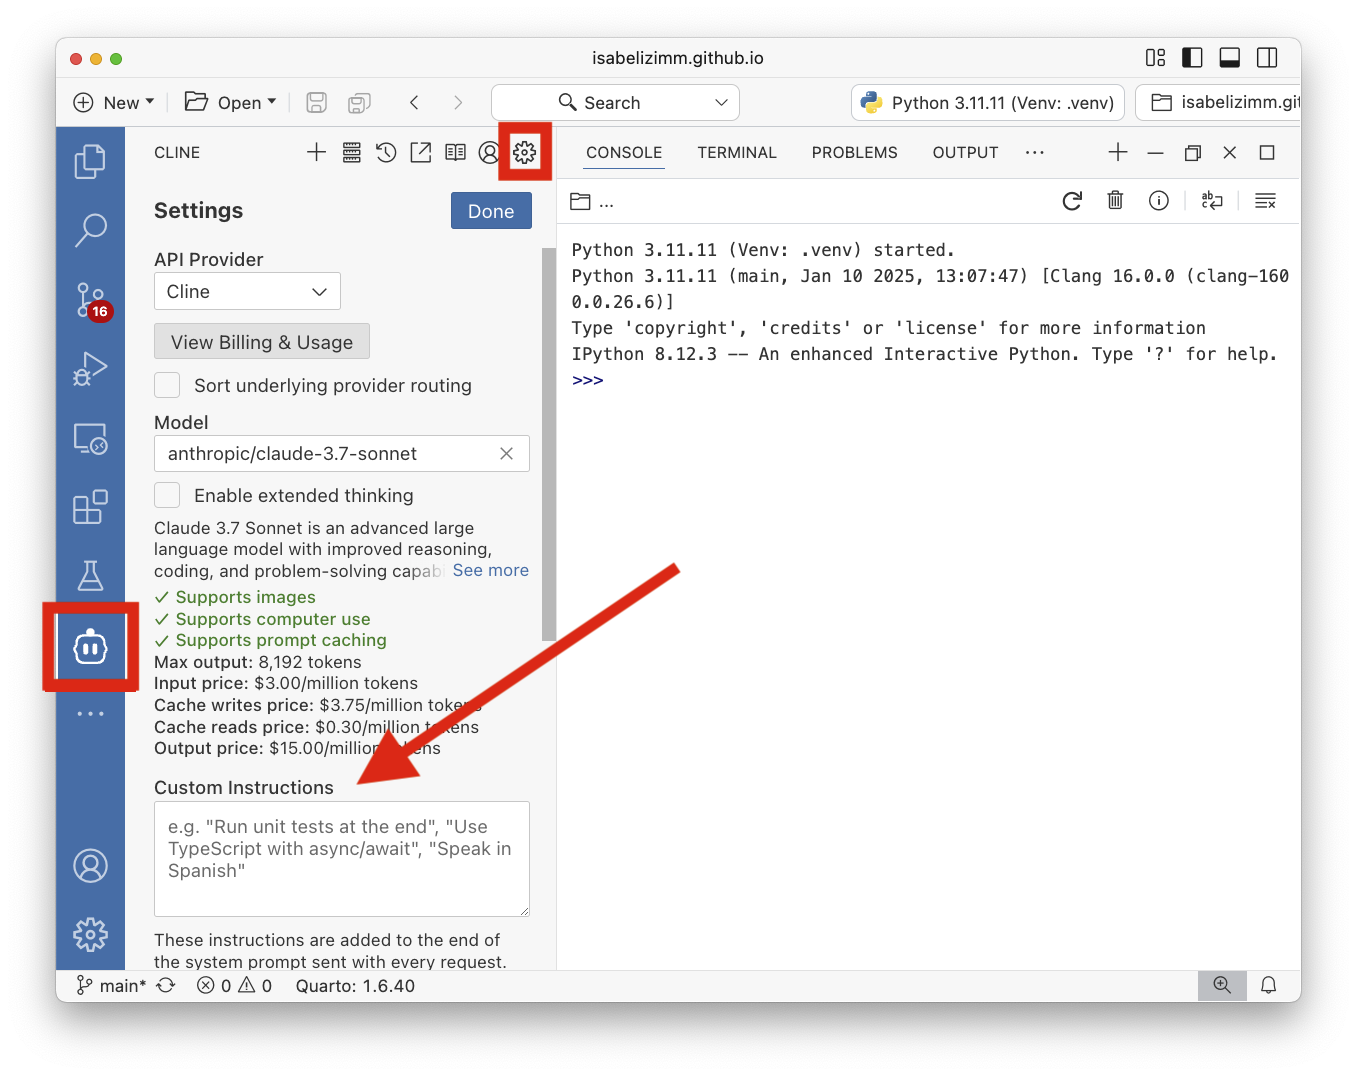Click the See more link
Screen dimensions: 1357x1076
coord(490,570)
